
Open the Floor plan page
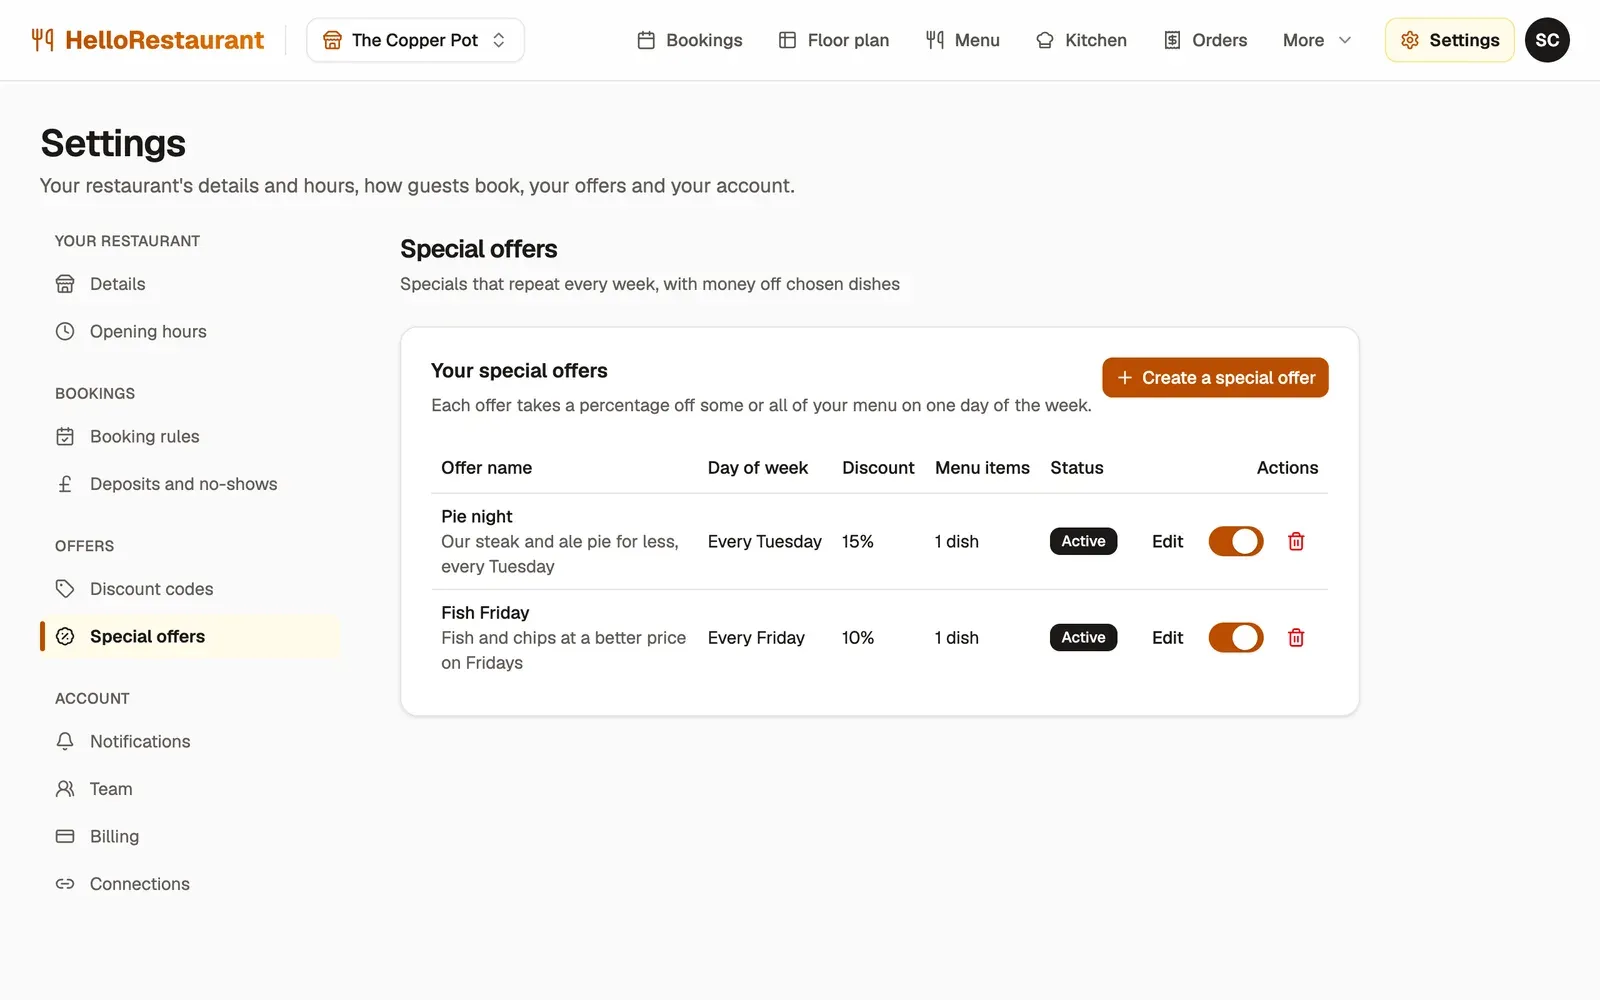point(834,40)
